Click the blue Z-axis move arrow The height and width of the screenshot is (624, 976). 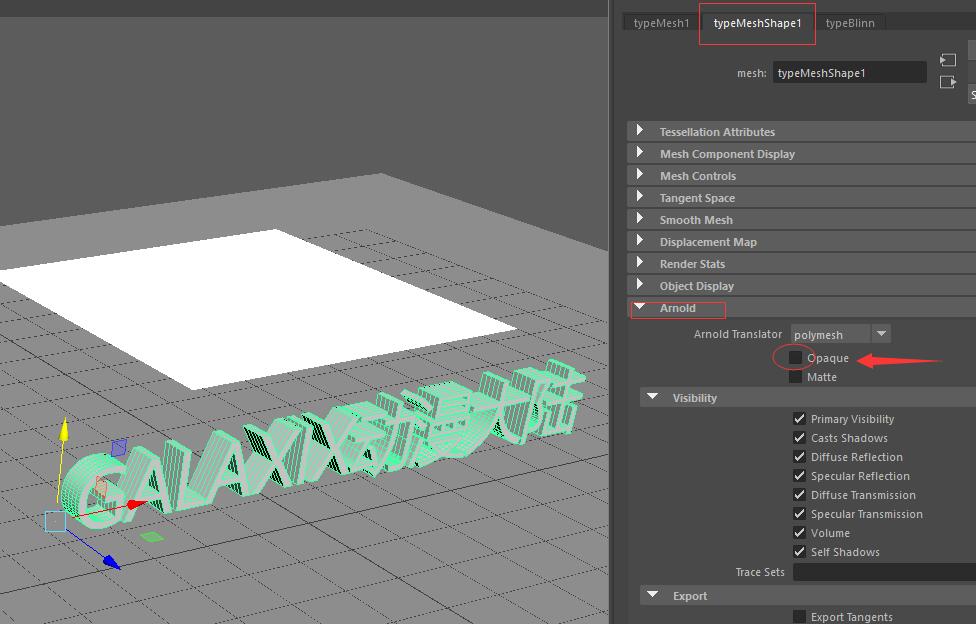pyautogui.click(x=111, y=562)
